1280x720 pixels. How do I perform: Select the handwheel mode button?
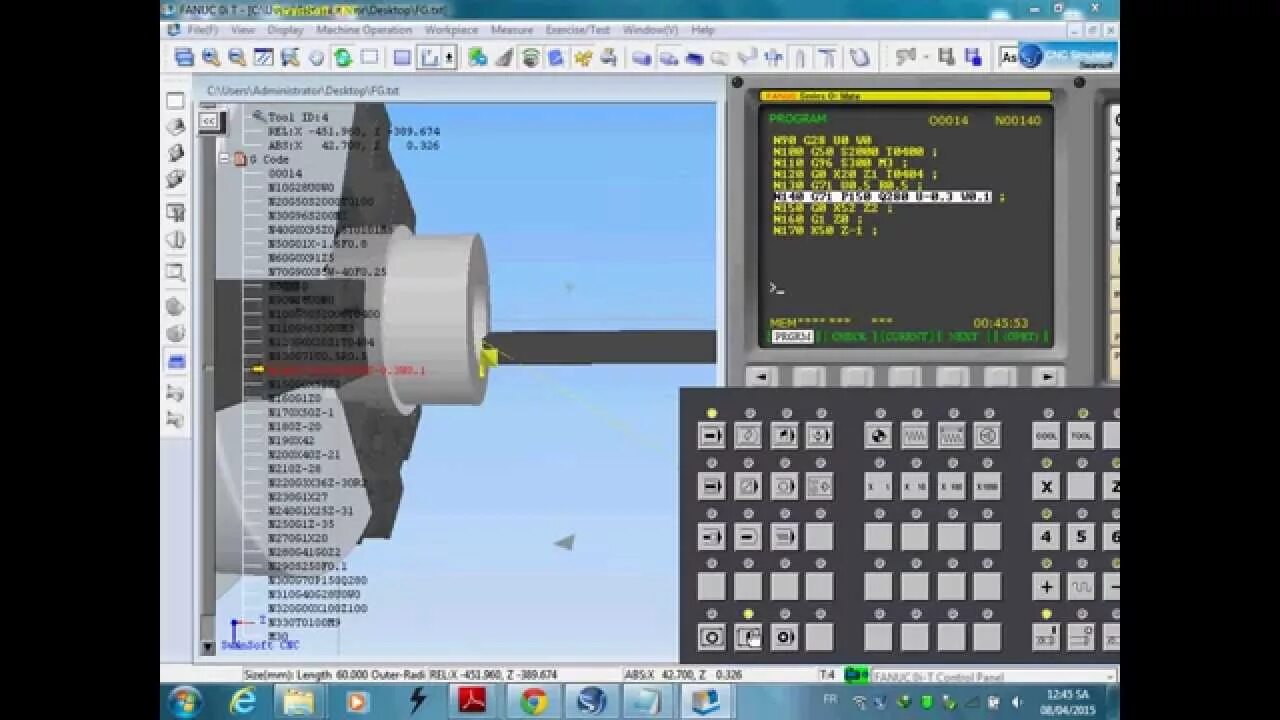coord(987,436)
